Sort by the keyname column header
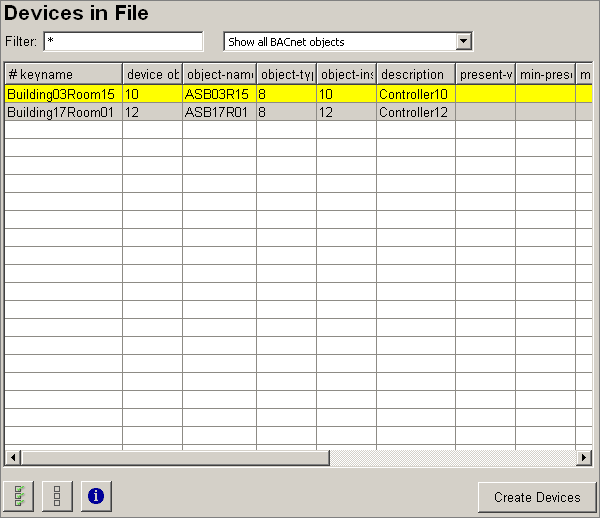 point(63,75)
